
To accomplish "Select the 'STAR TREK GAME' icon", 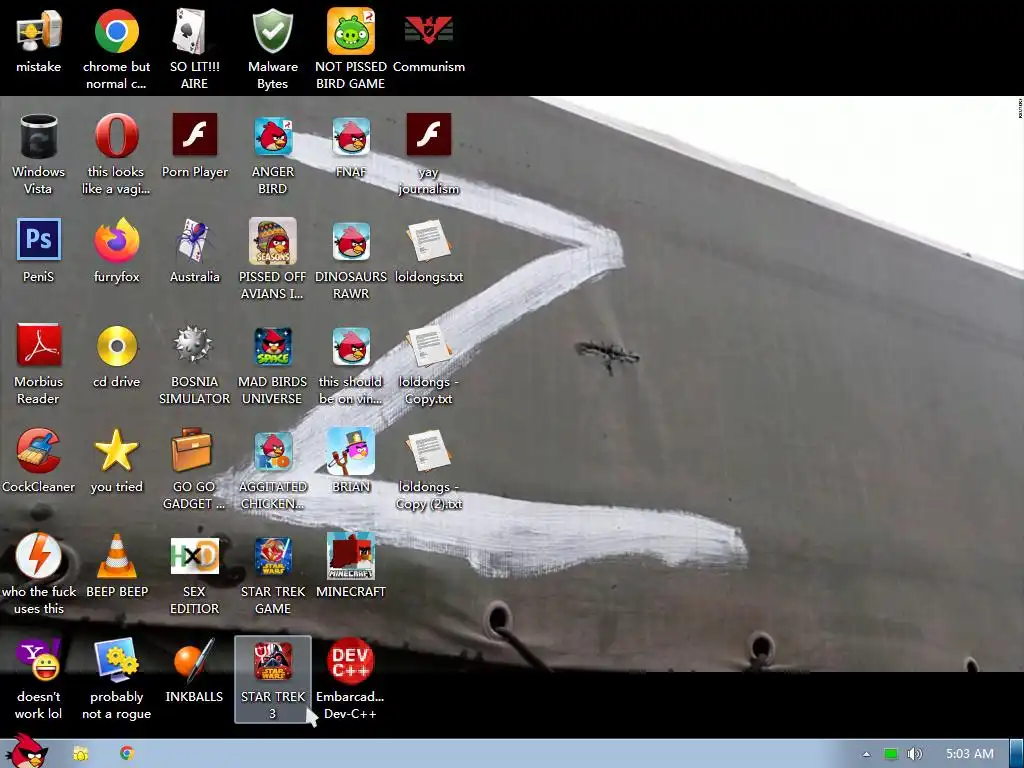I will (x=273, y=556).
